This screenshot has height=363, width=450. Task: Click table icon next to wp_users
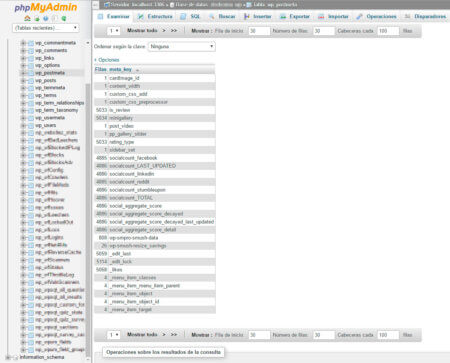click(x=31, y=126)
